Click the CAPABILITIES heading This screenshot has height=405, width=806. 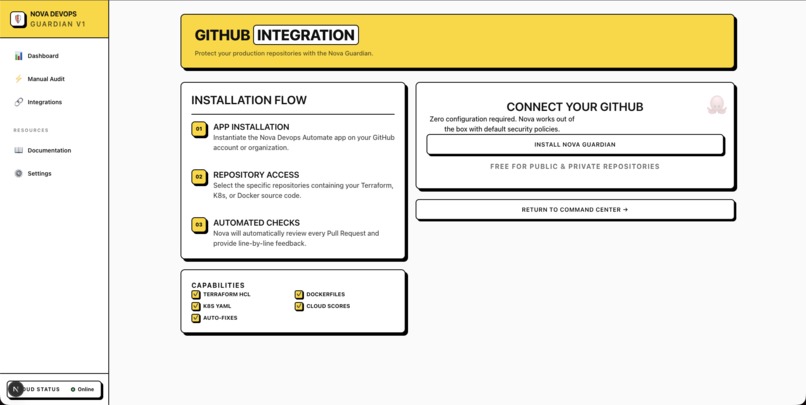coord(218,285)
